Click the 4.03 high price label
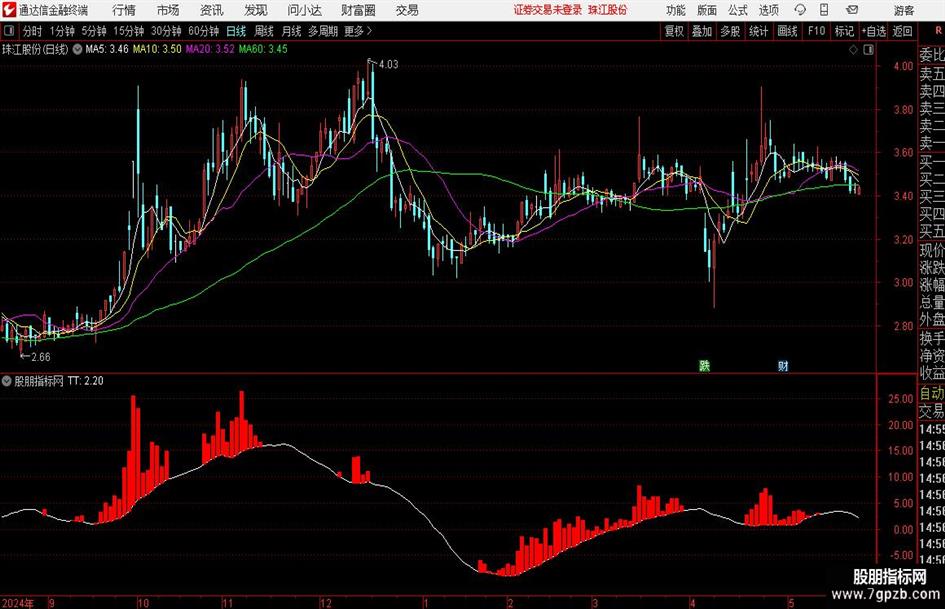 [x=389, y=65]
